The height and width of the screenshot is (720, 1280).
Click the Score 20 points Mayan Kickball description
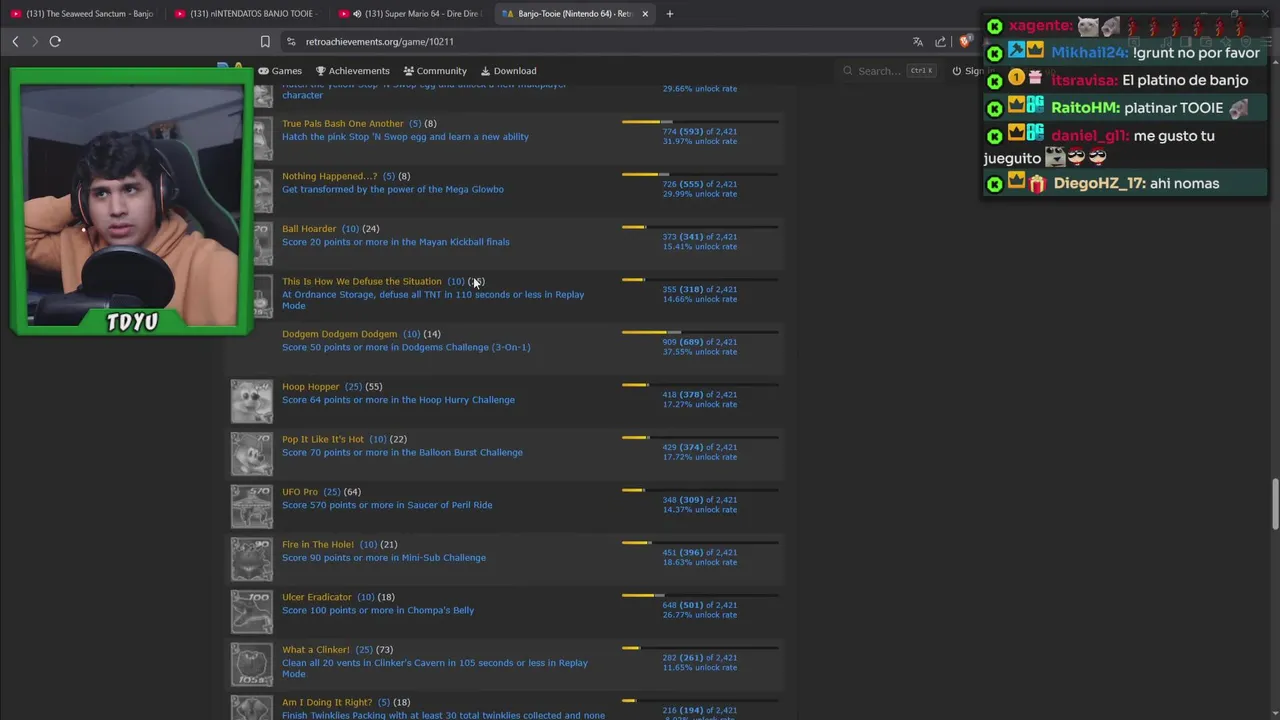click(x=396, y=242)
